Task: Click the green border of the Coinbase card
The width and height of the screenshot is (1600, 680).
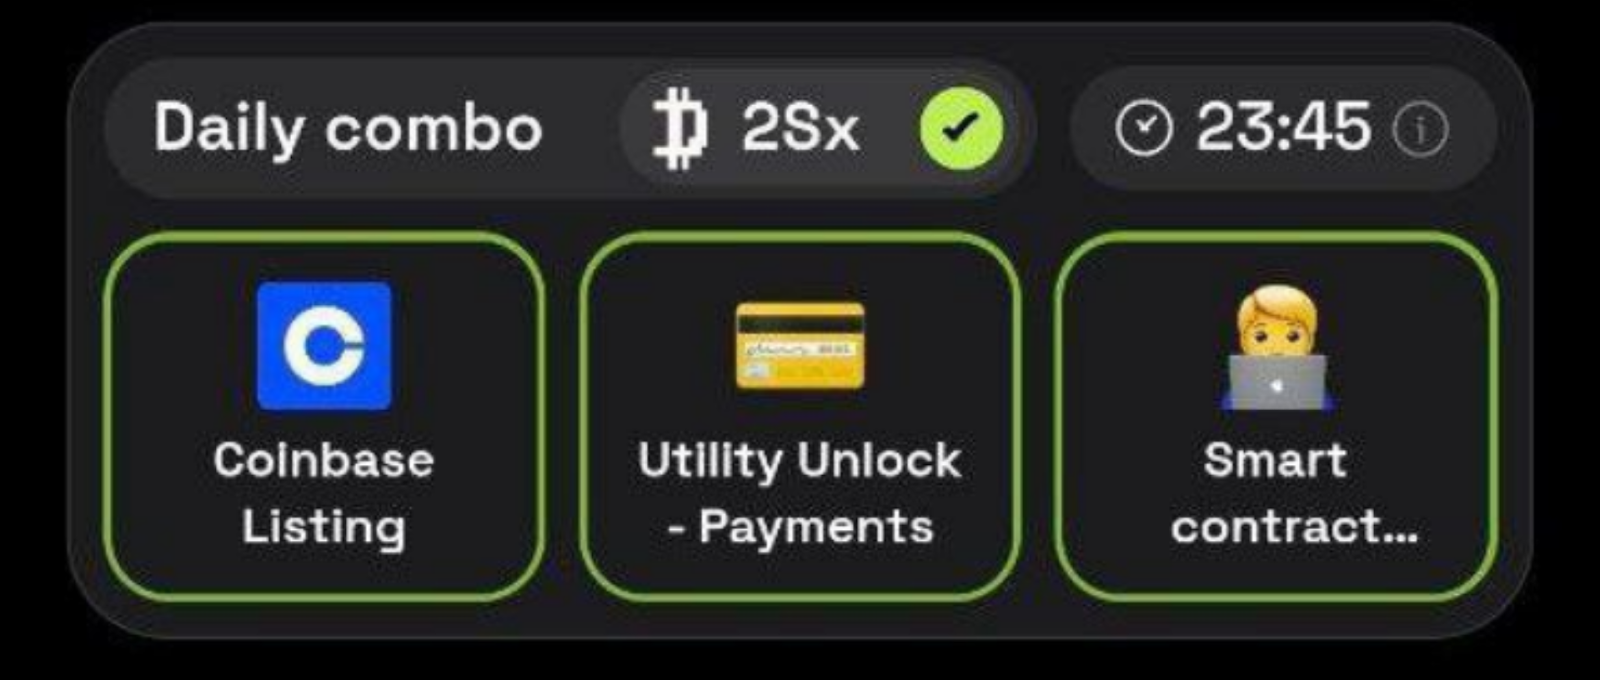Action: 107,416
